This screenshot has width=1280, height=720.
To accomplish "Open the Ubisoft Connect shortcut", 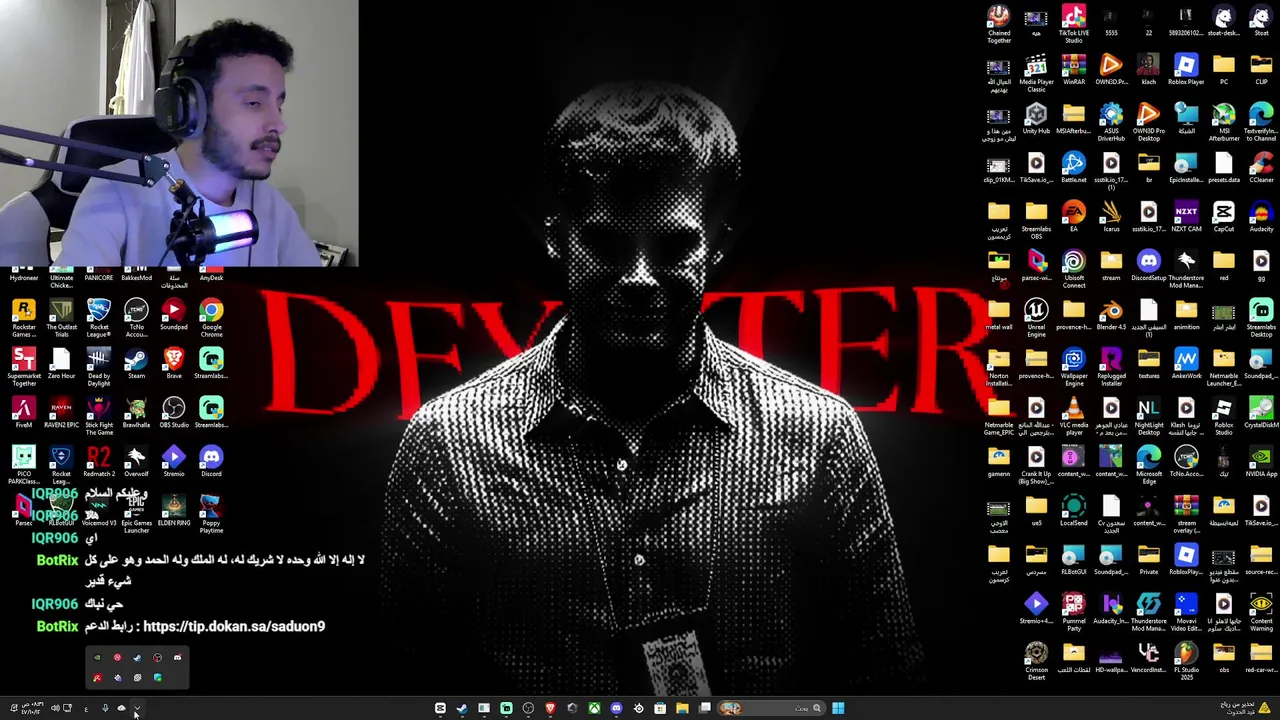I will pos(1074,269).
